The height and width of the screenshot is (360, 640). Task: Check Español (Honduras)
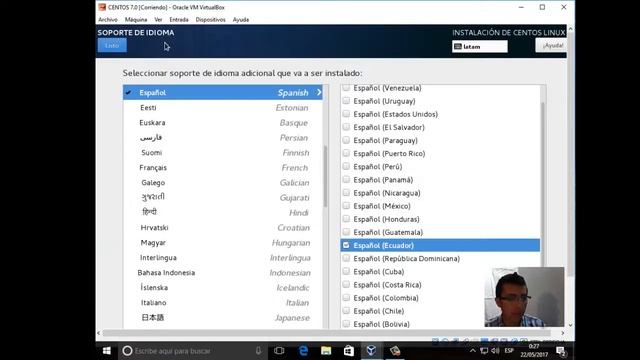point(346,219)
